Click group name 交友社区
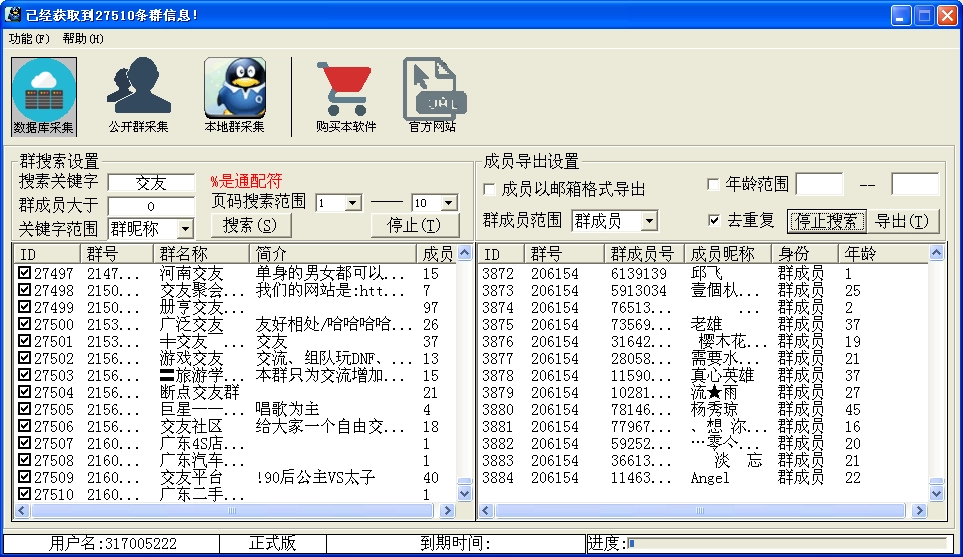Viewport: 963px width, 557px height. point(191,426)
